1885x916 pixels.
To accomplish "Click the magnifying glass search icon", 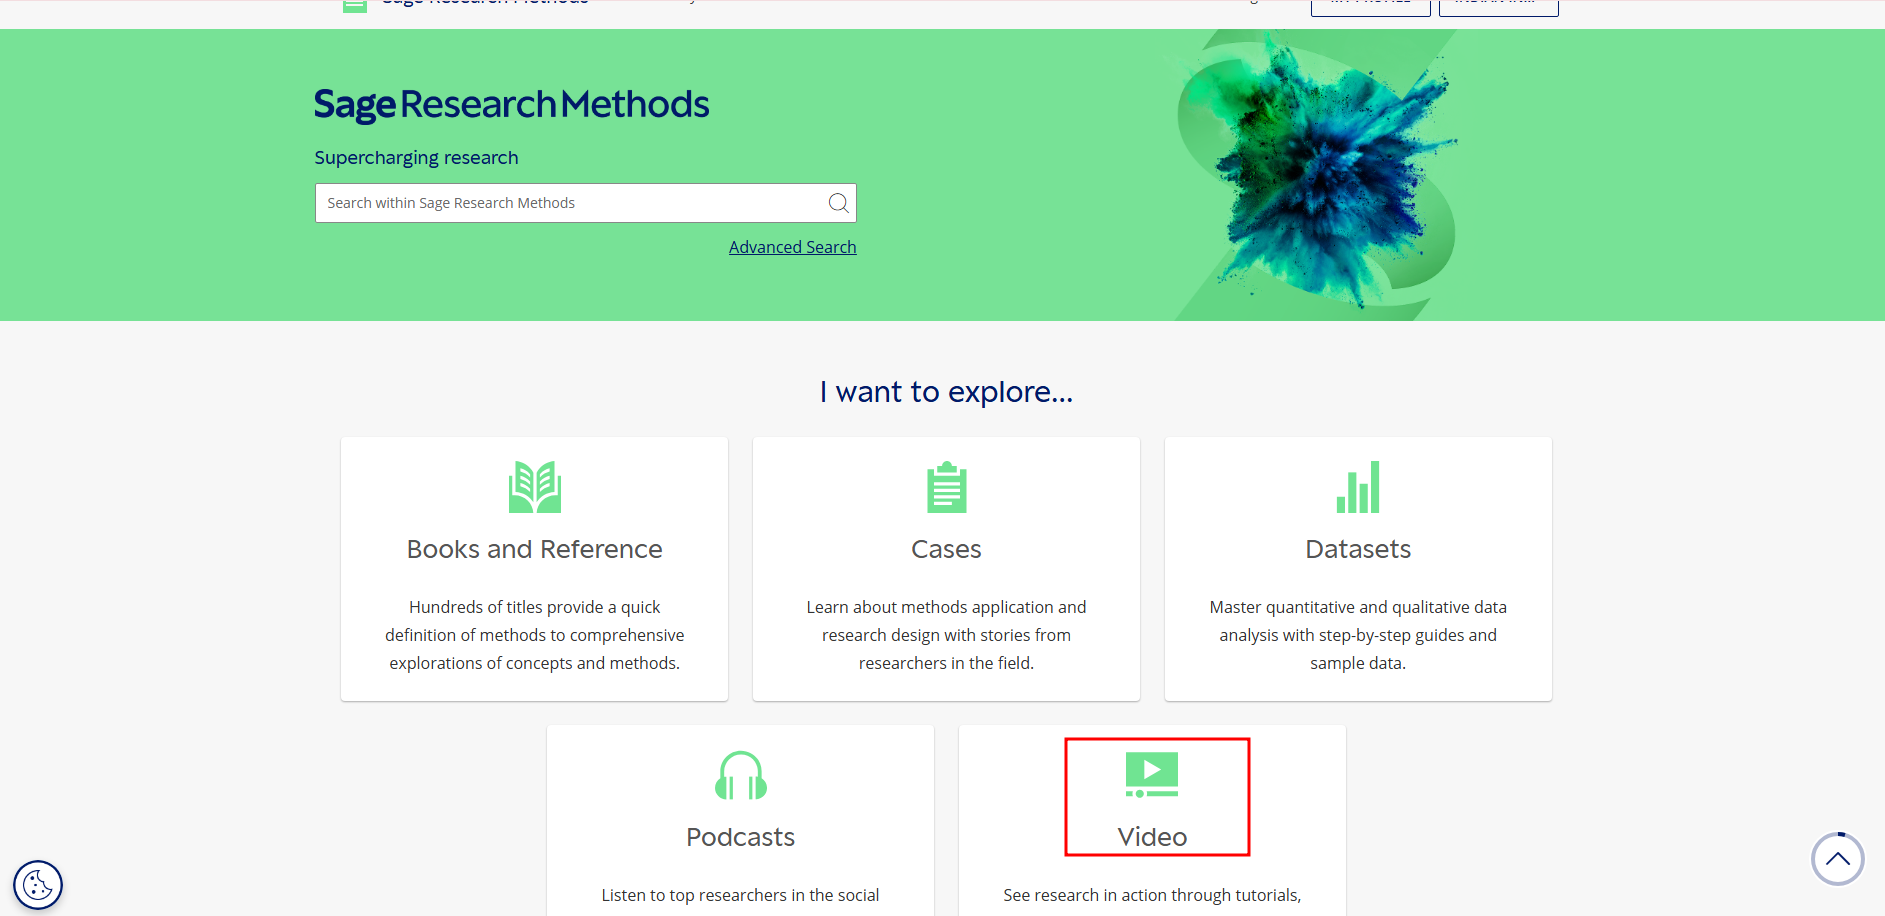I will point(838,203).
